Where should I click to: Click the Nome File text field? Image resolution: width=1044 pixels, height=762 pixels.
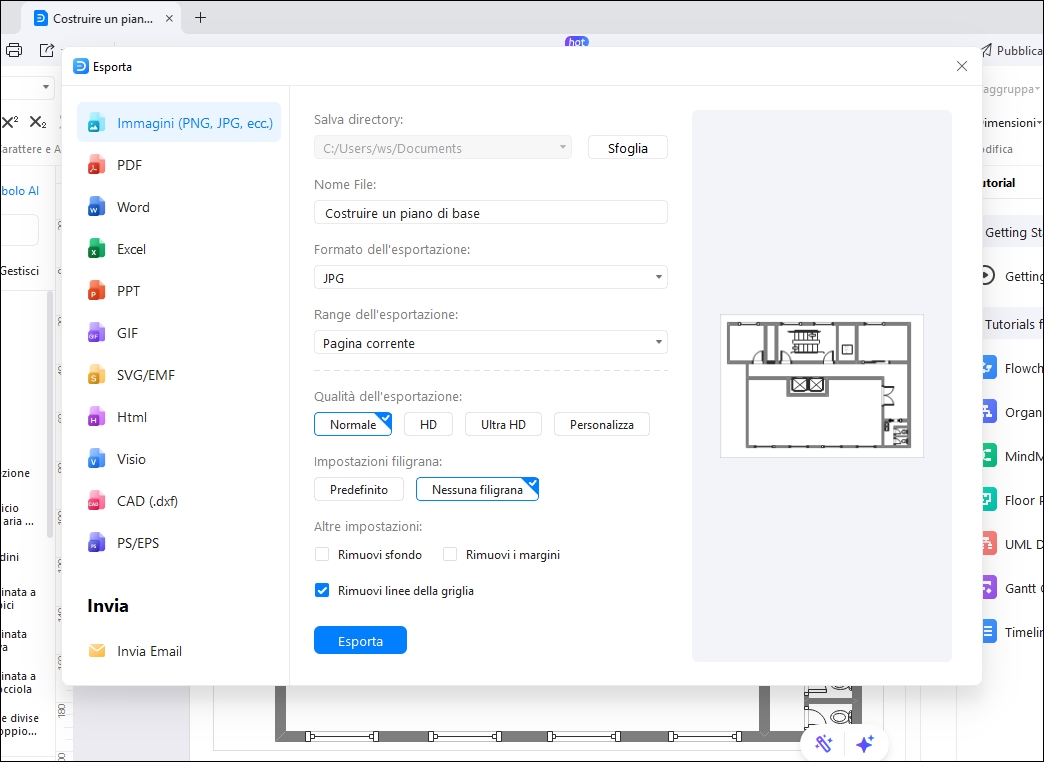click(x=490, y=213)
